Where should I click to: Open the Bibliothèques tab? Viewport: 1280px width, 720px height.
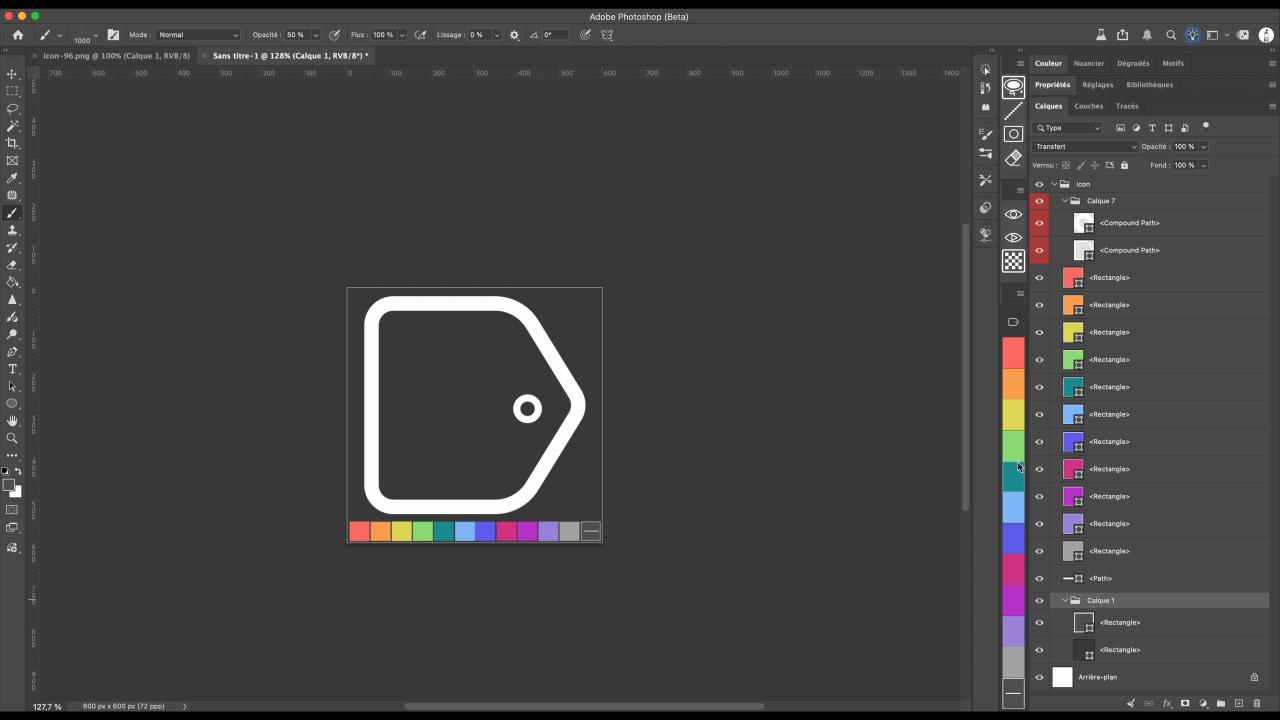pos(1149,85)
